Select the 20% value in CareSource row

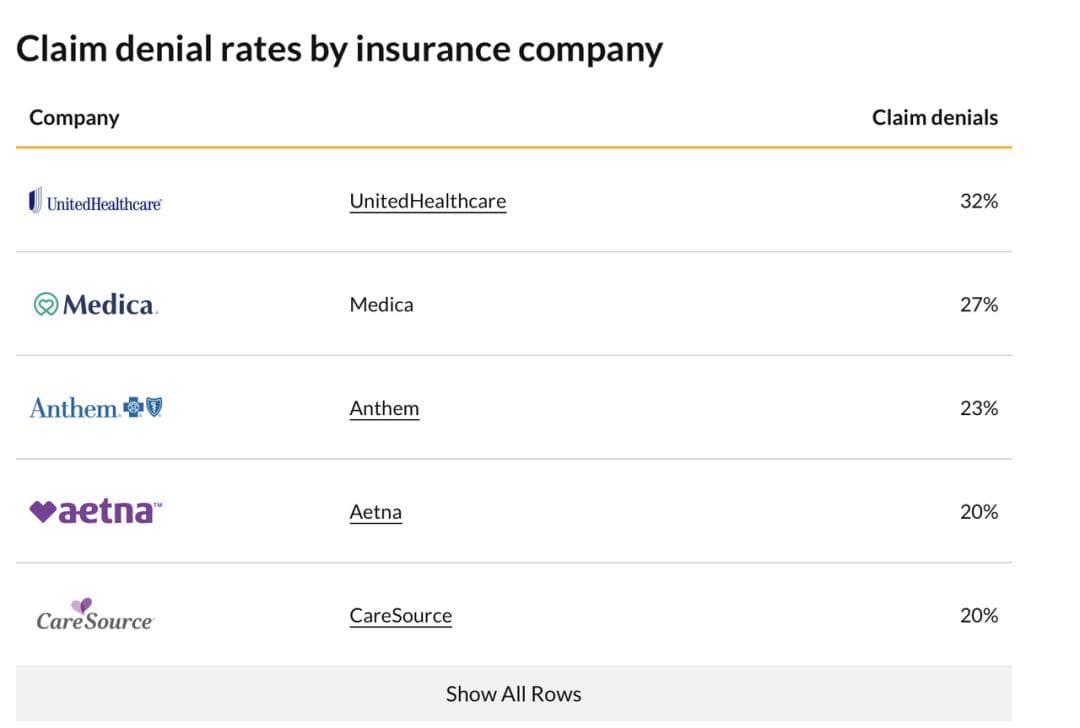click(978, 615)
